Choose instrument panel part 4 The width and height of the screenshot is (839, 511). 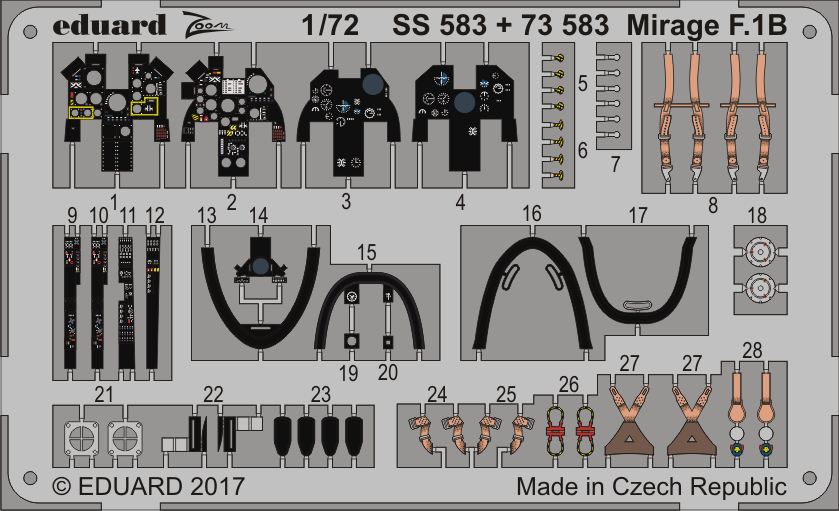click(x=459, y=112)
